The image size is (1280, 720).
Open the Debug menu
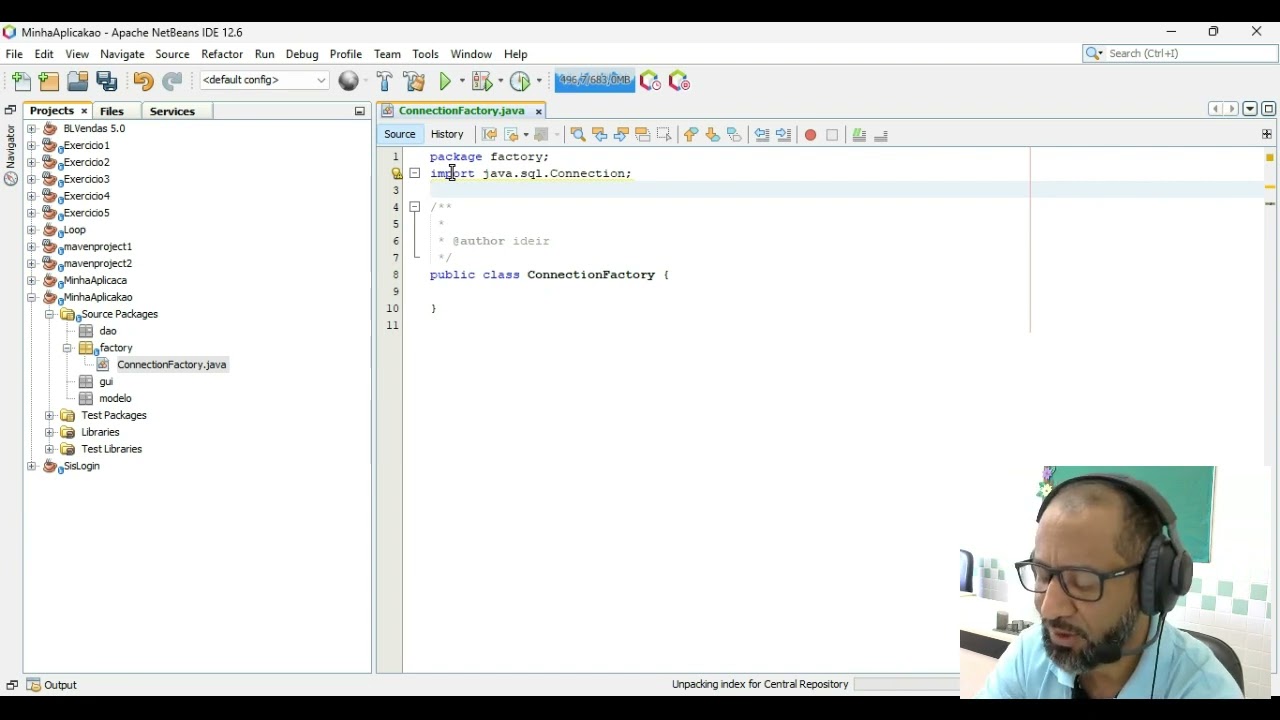pos(302,54)
